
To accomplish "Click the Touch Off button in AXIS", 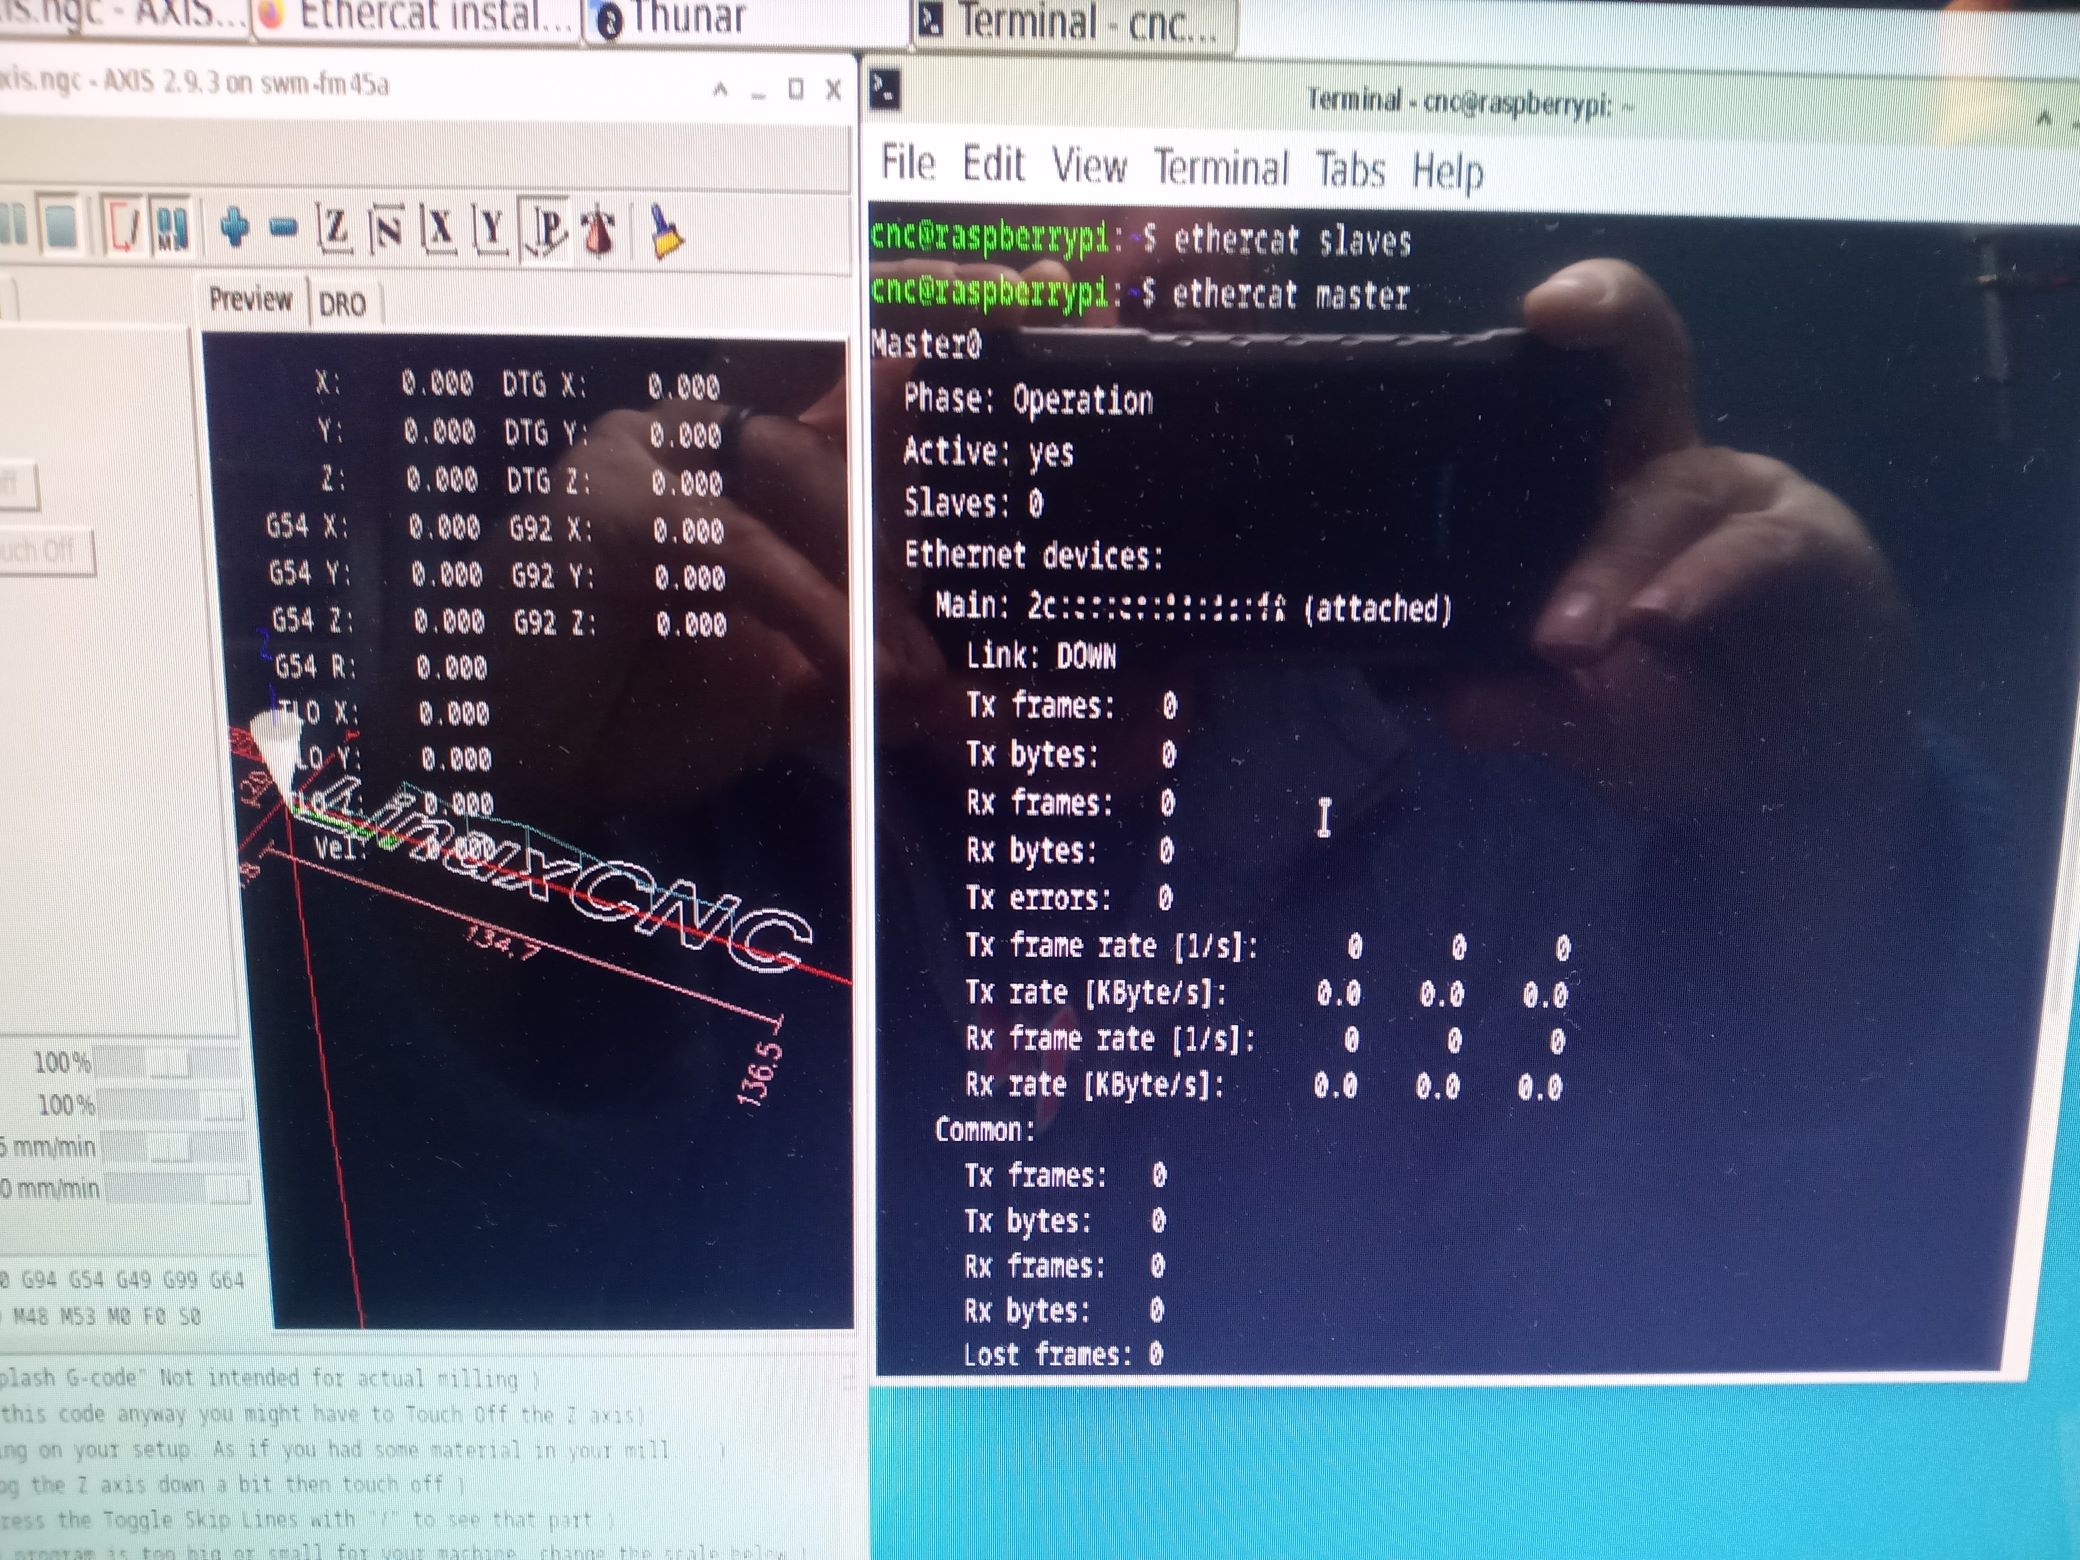I will (46, 551).
